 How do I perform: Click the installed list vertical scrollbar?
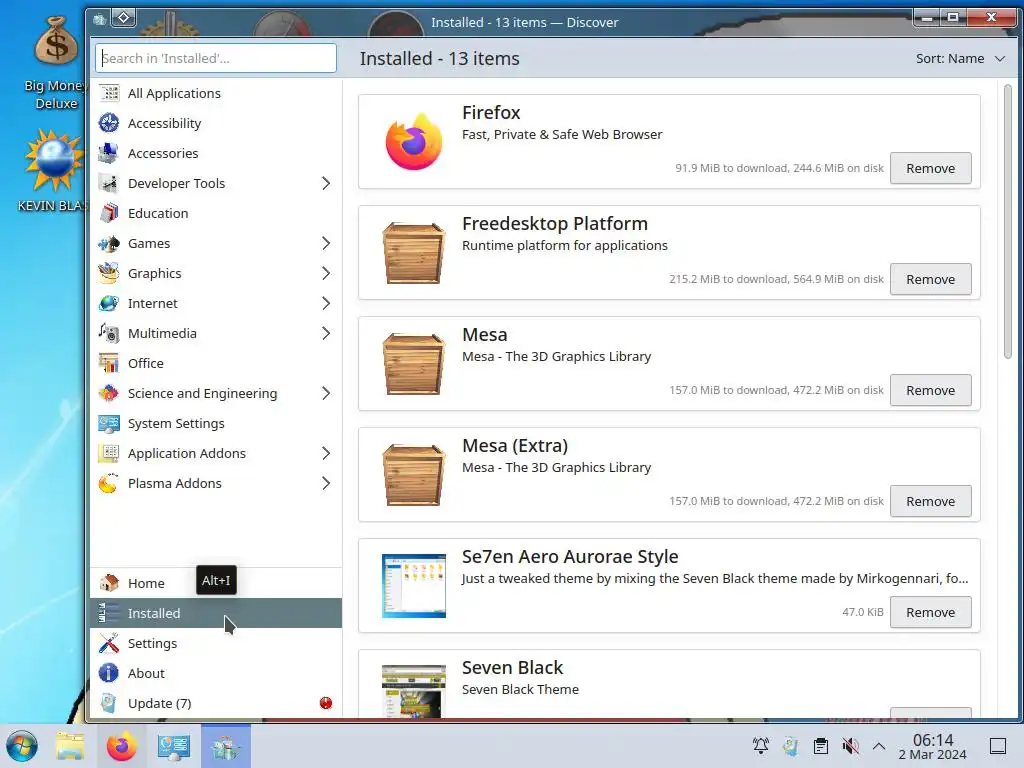point(1008,222)
